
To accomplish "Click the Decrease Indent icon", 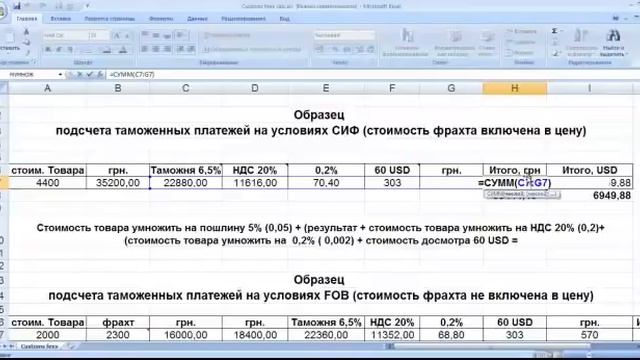I will pyautogui.click(x=180, y=49).
